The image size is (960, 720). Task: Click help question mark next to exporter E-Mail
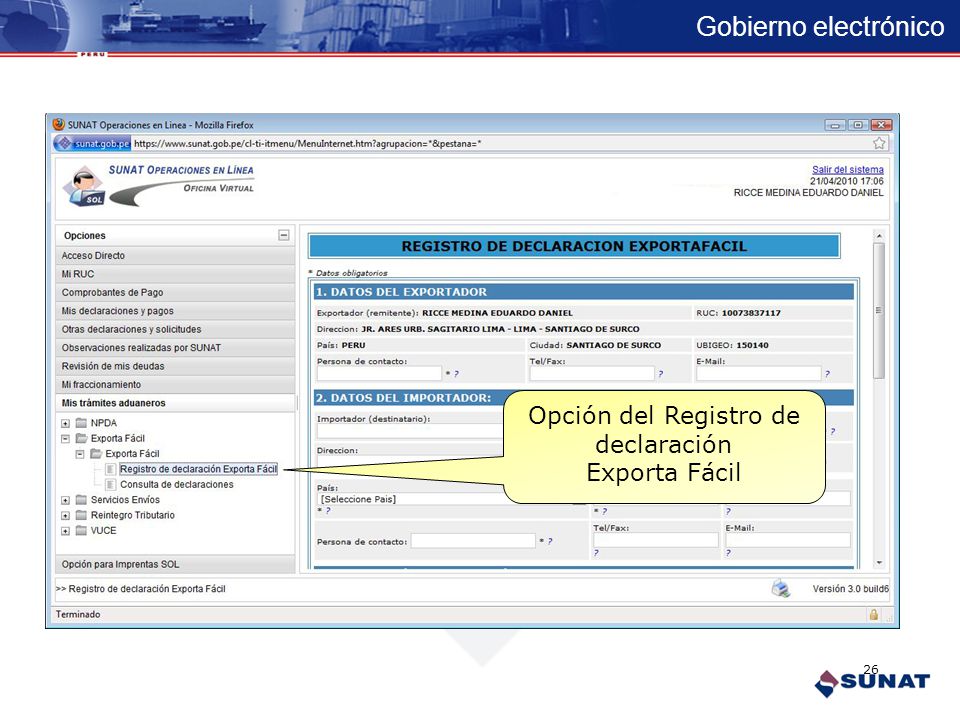coord(827,373)
